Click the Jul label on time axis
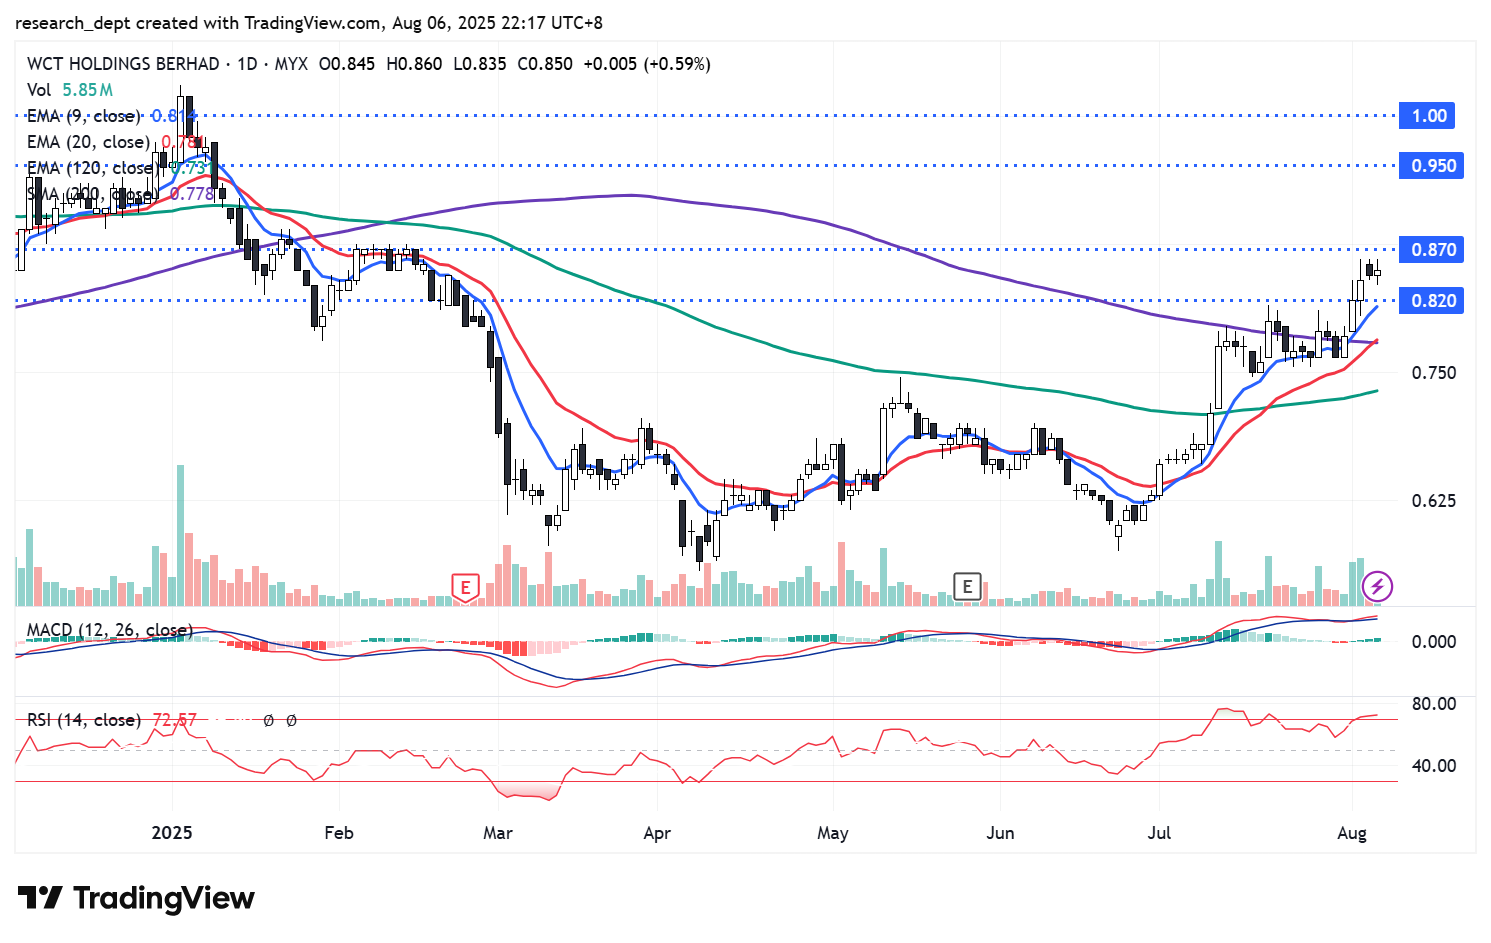This screenshot has height=943, width=1491. [x=1159, y=833]
